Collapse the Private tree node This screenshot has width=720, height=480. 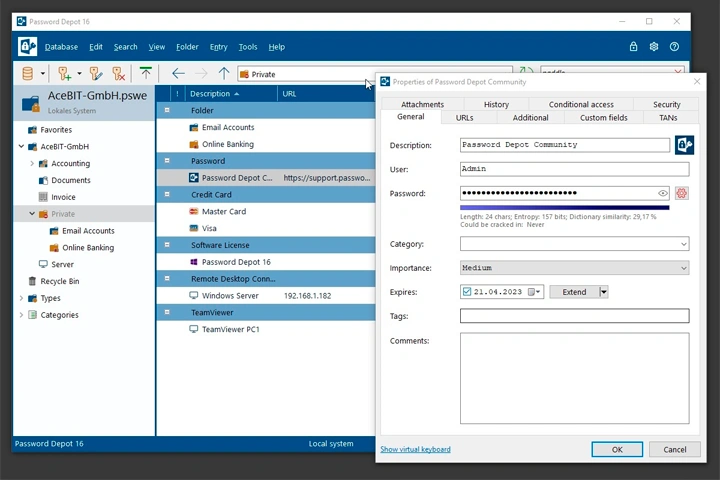[x=32, y=214]
